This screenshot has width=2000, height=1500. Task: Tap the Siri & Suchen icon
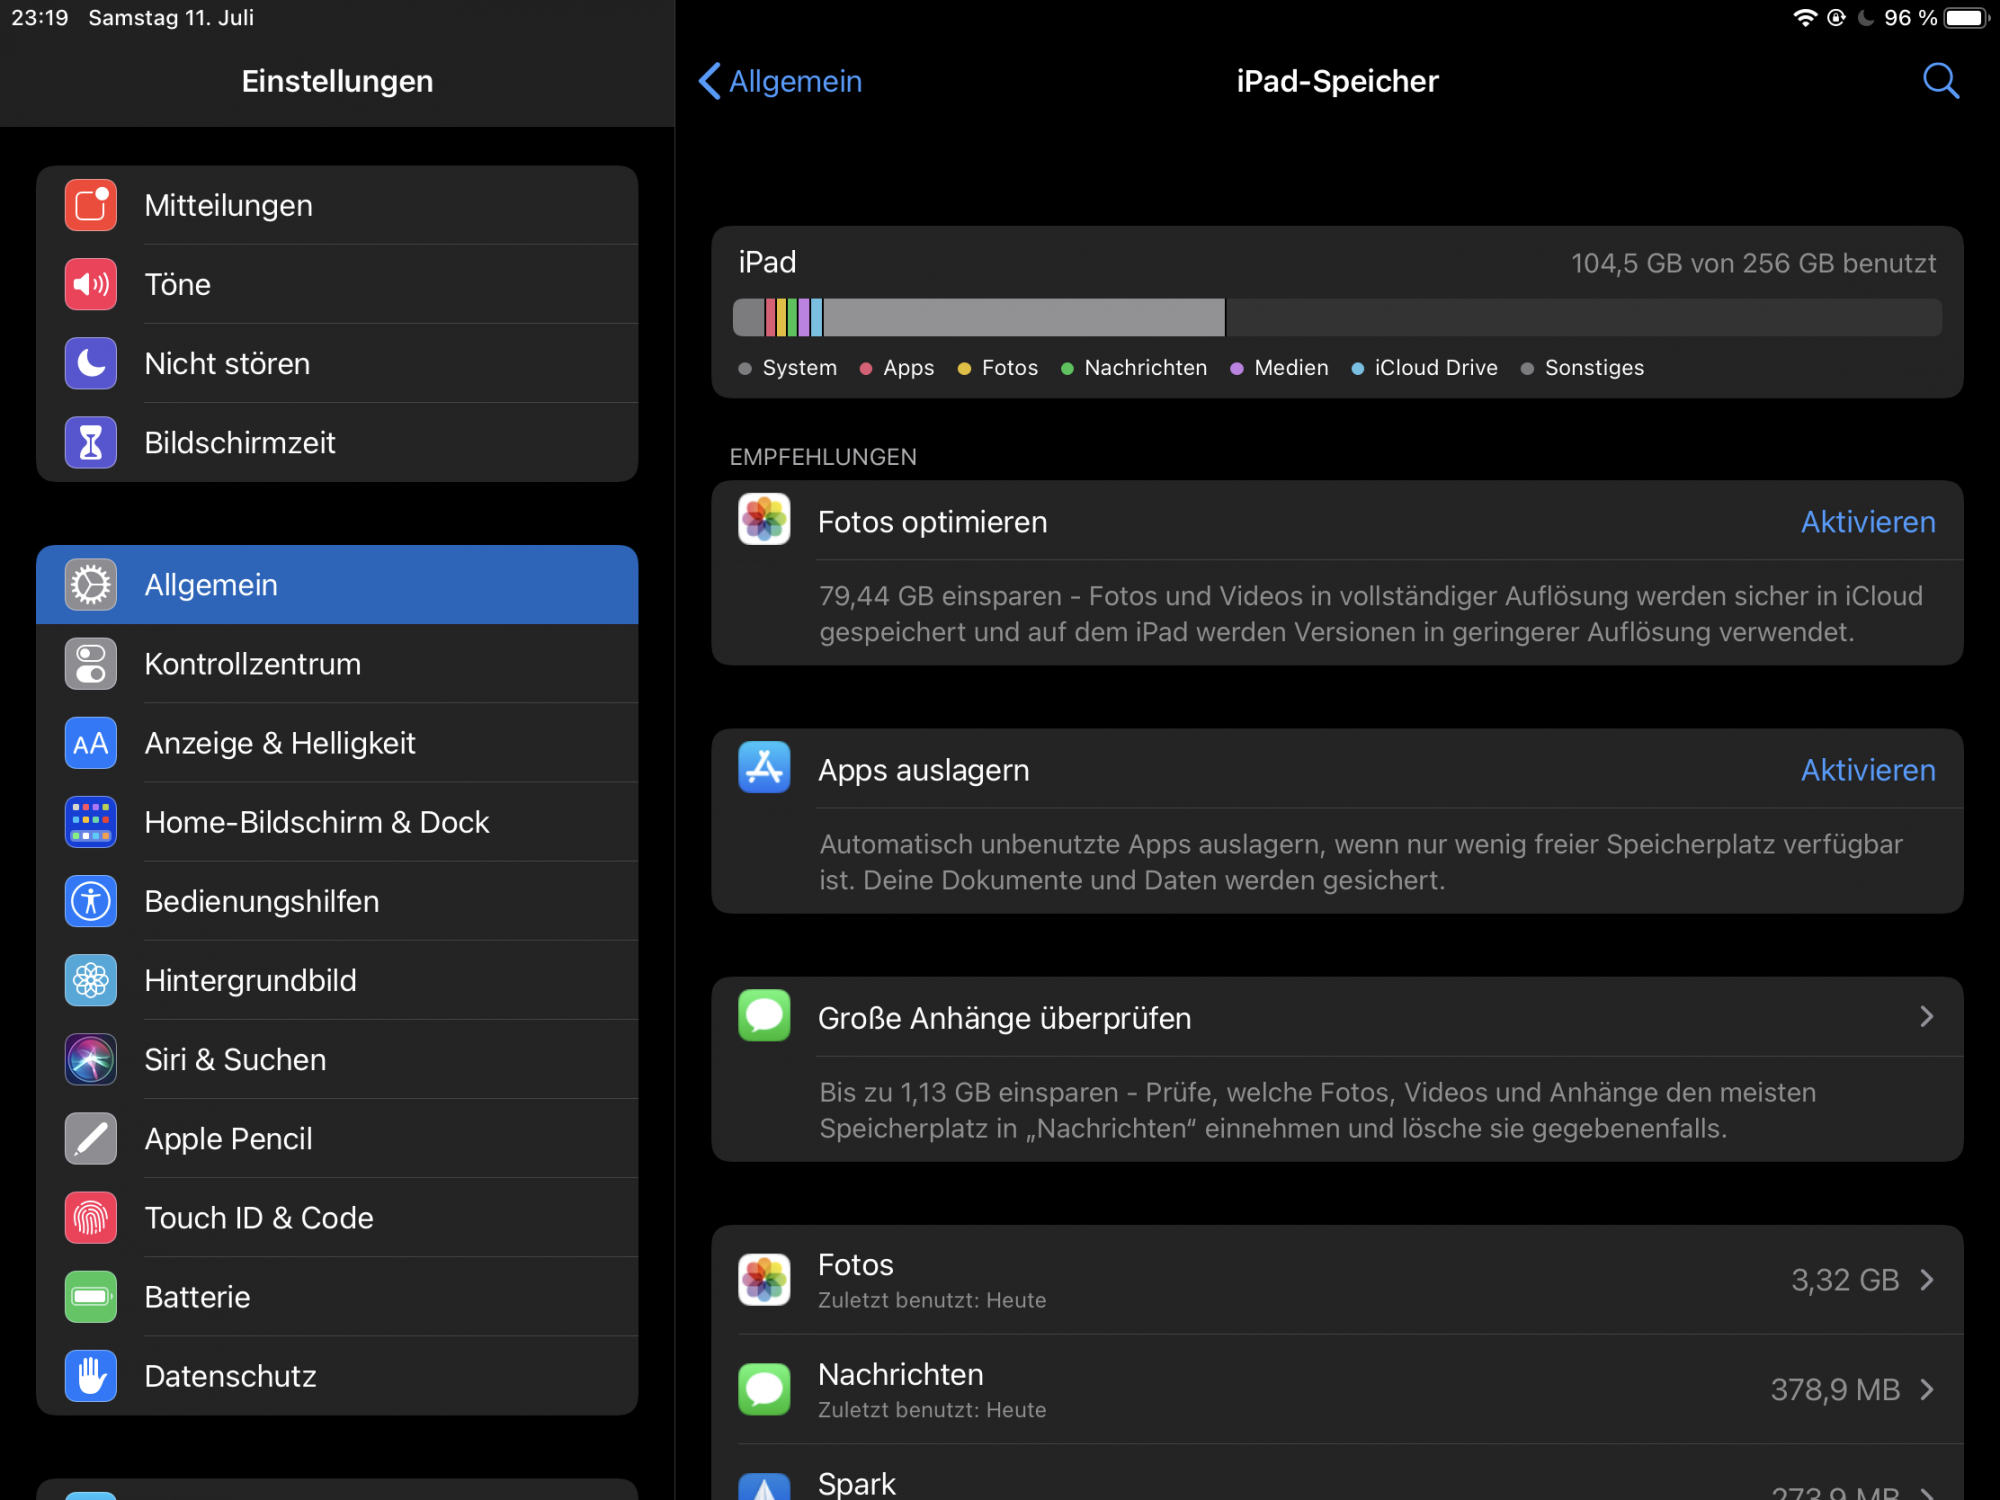pos(91,1059)
